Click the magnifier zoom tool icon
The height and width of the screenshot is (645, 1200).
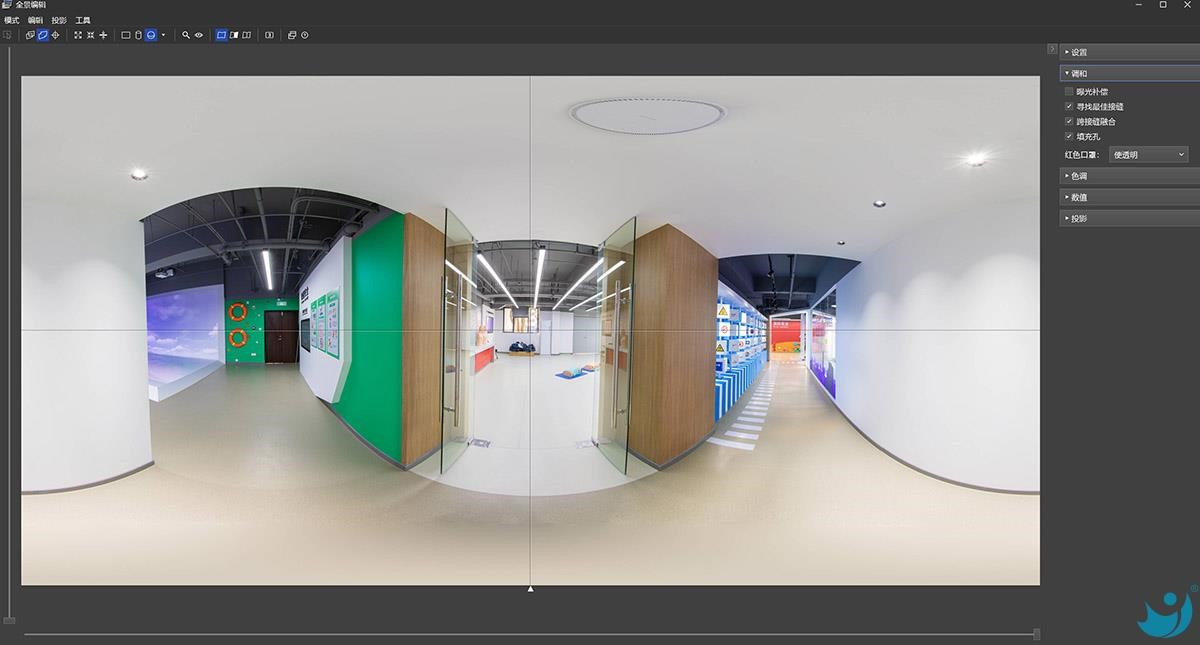[x=186, y=35]
